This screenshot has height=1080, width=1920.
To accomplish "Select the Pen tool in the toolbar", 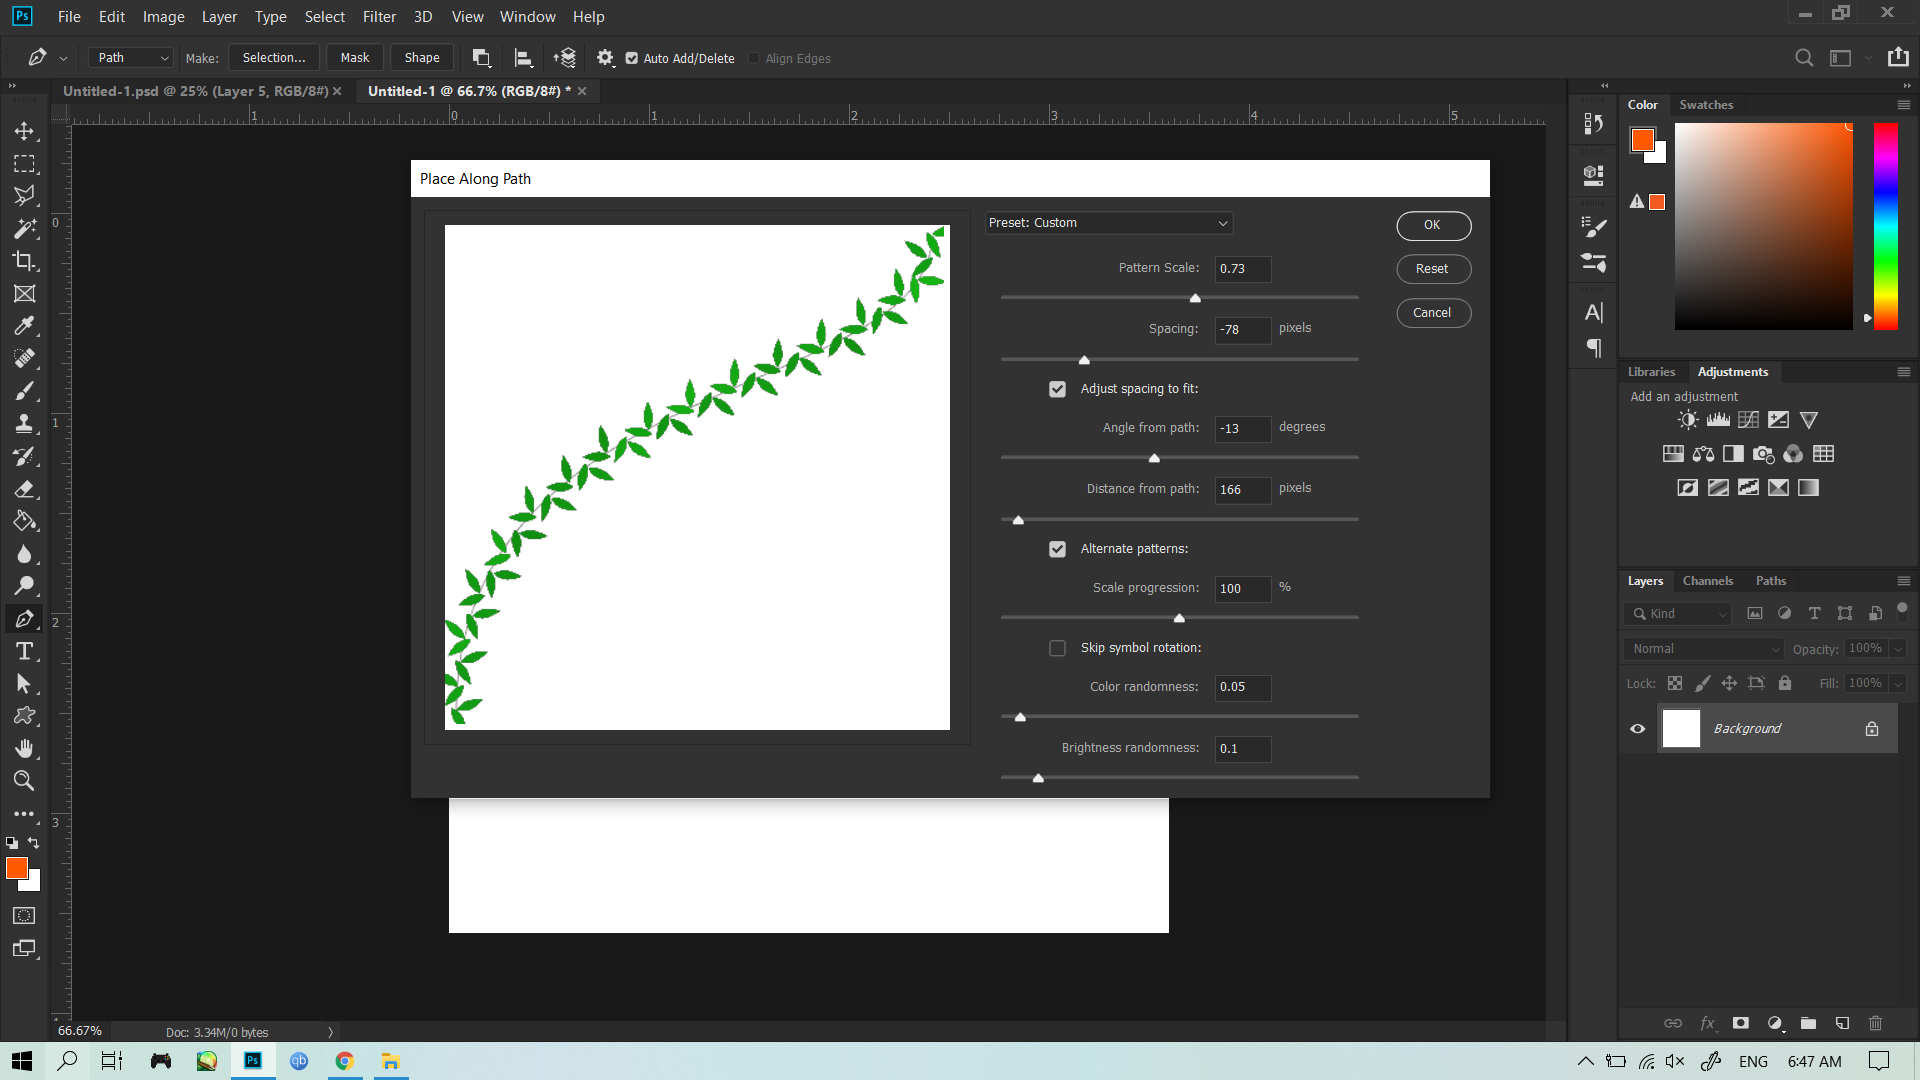I will [x=25, y=618].
